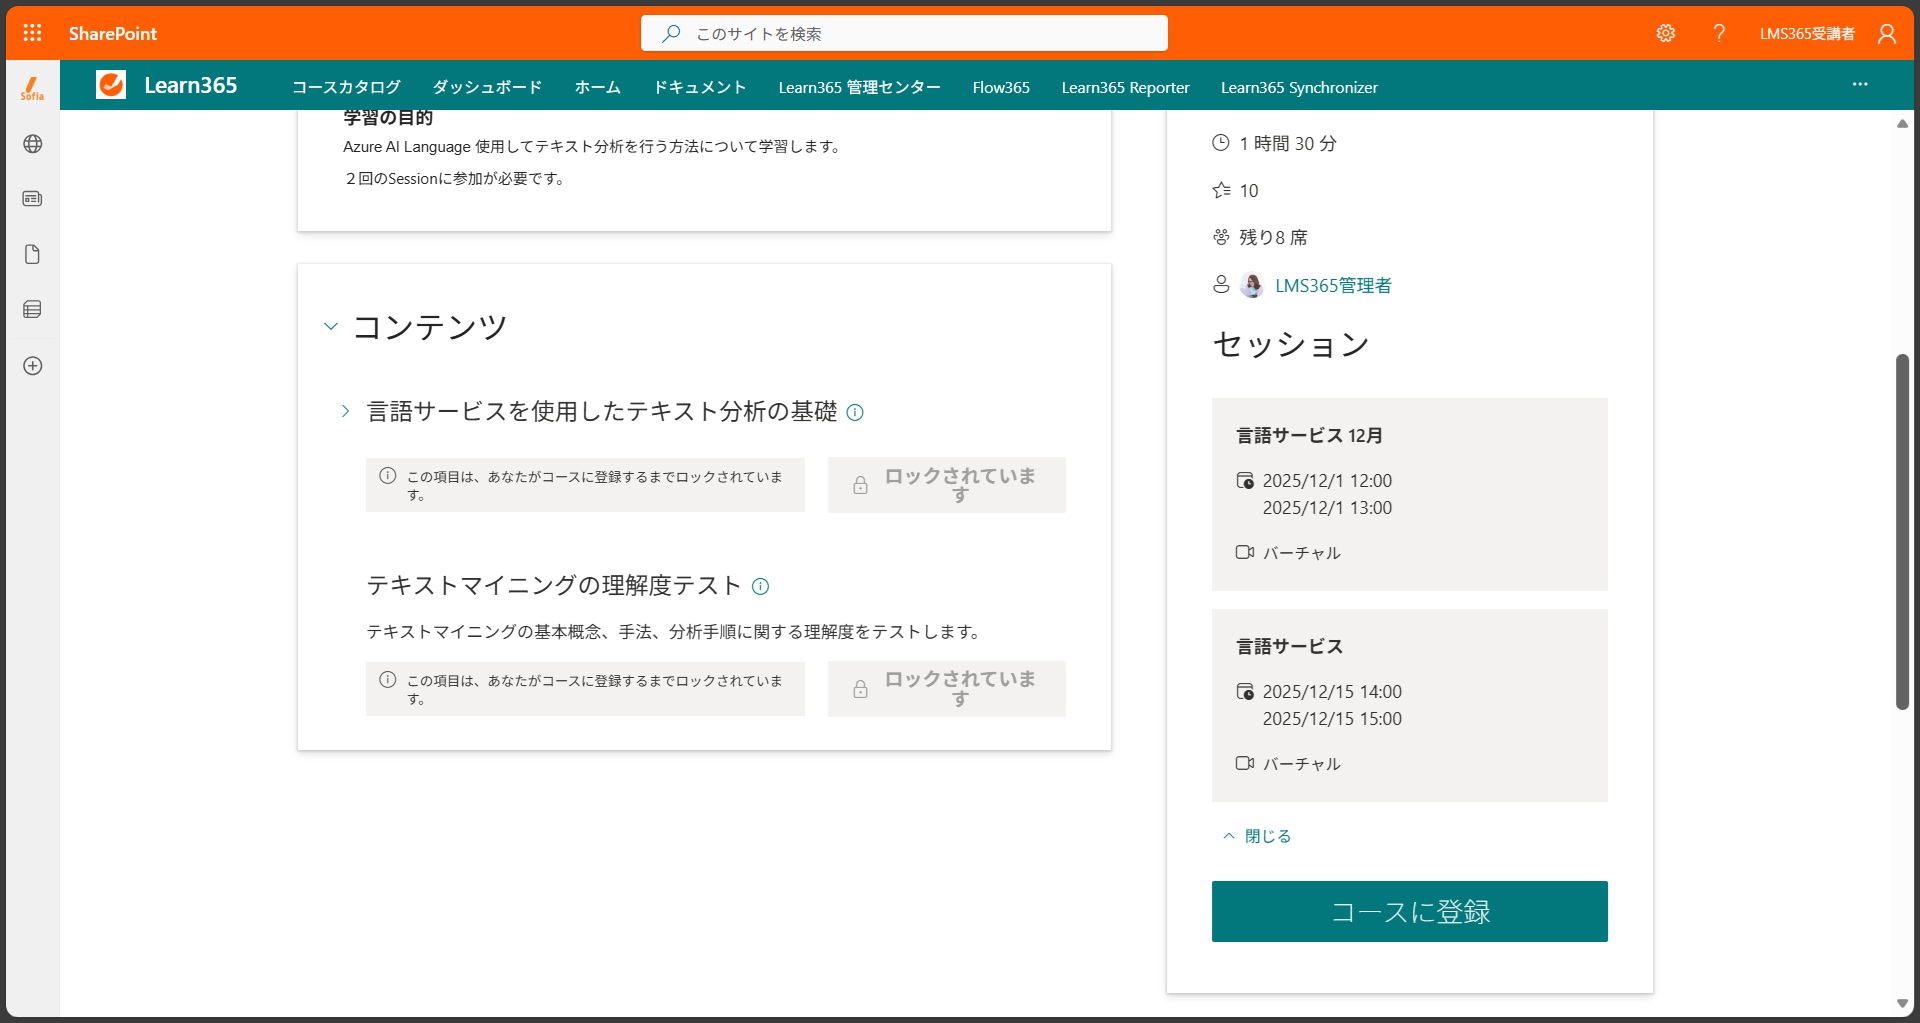
Task: Click the Sofia site logo
Action: click(32, 88)
